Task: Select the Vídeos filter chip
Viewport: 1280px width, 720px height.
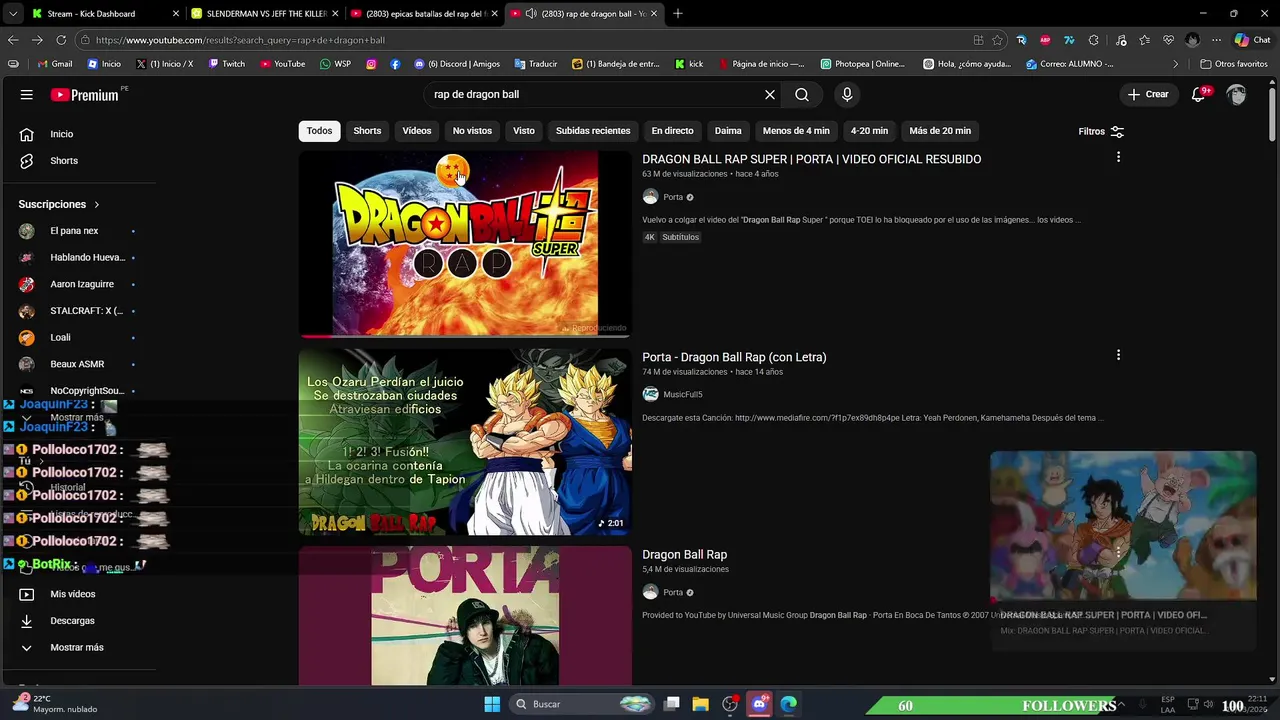Action: [417, 131]
